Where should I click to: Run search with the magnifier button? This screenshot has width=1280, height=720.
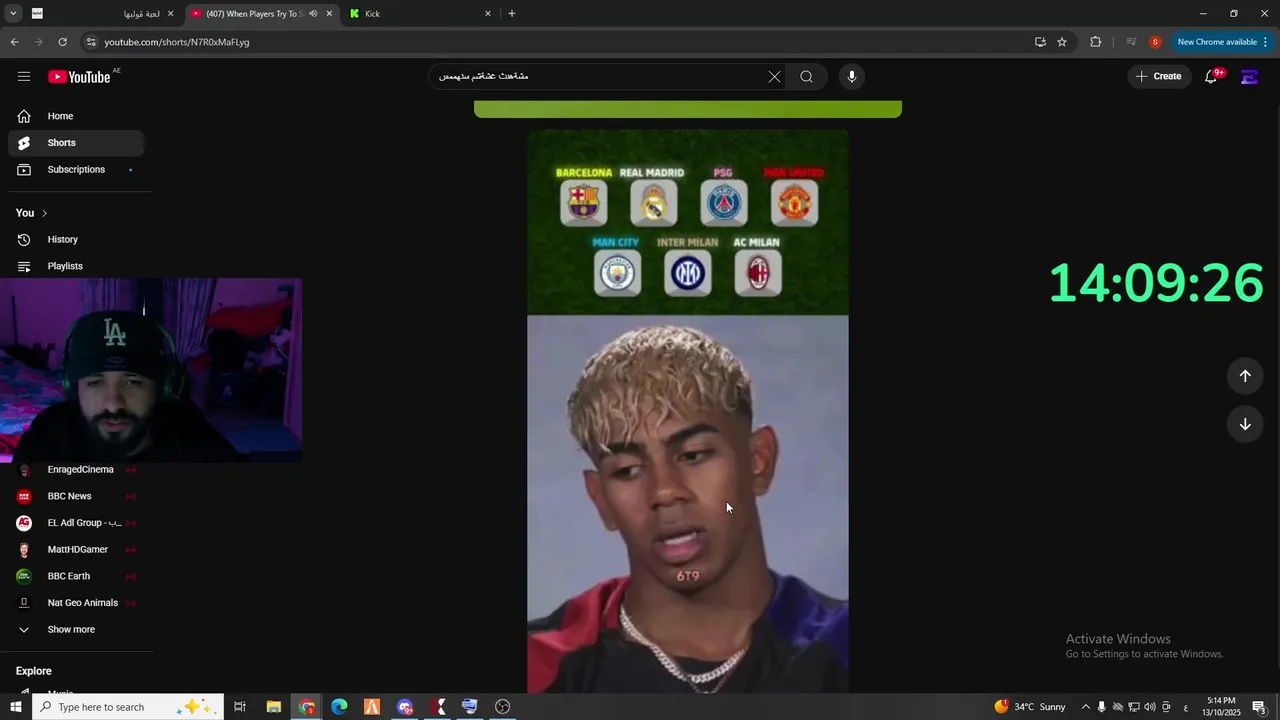806,77
